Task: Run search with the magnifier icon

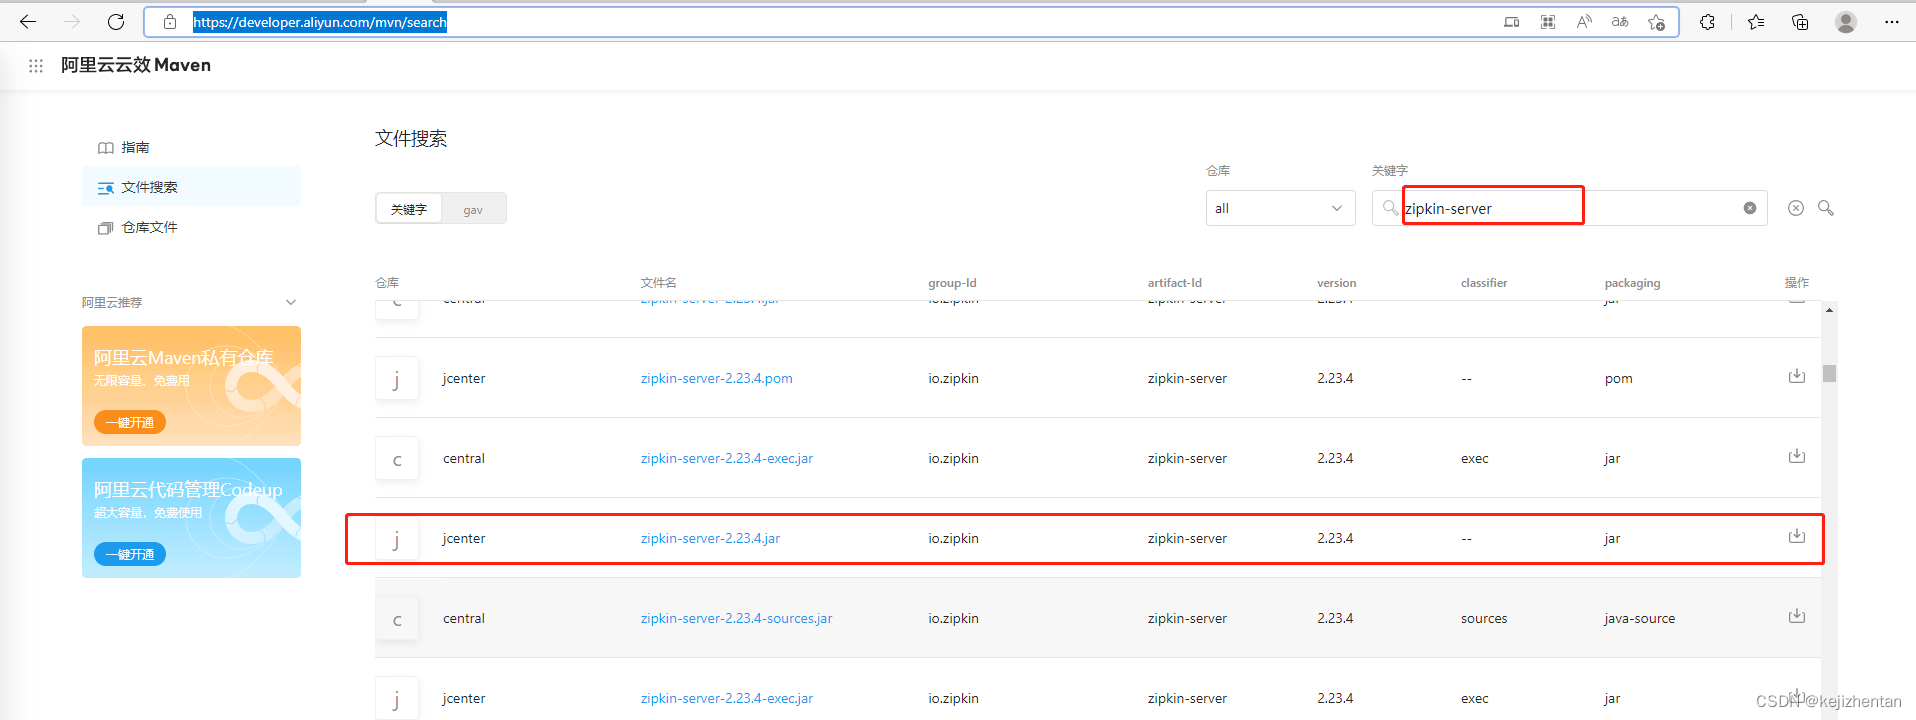Action: pyautogui.click(x=1826, y=208)
